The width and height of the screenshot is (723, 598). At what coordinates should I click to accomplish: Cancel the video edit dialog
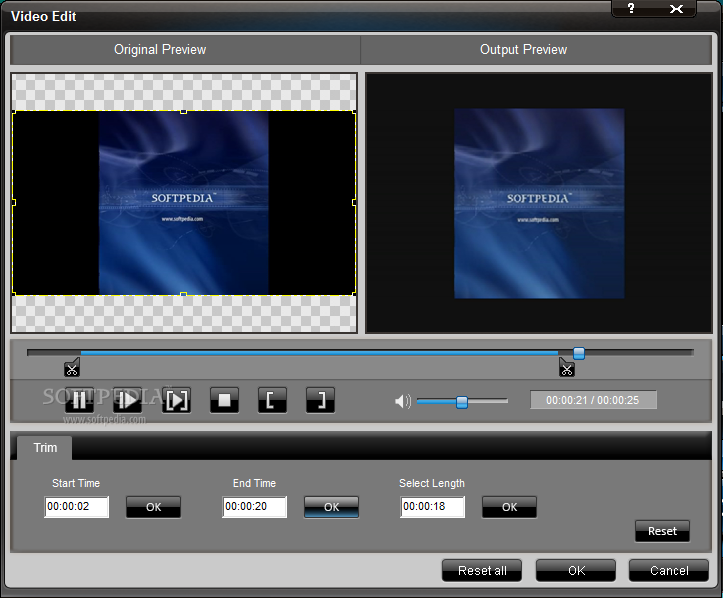pyautogui.click(x=669, y=571)
